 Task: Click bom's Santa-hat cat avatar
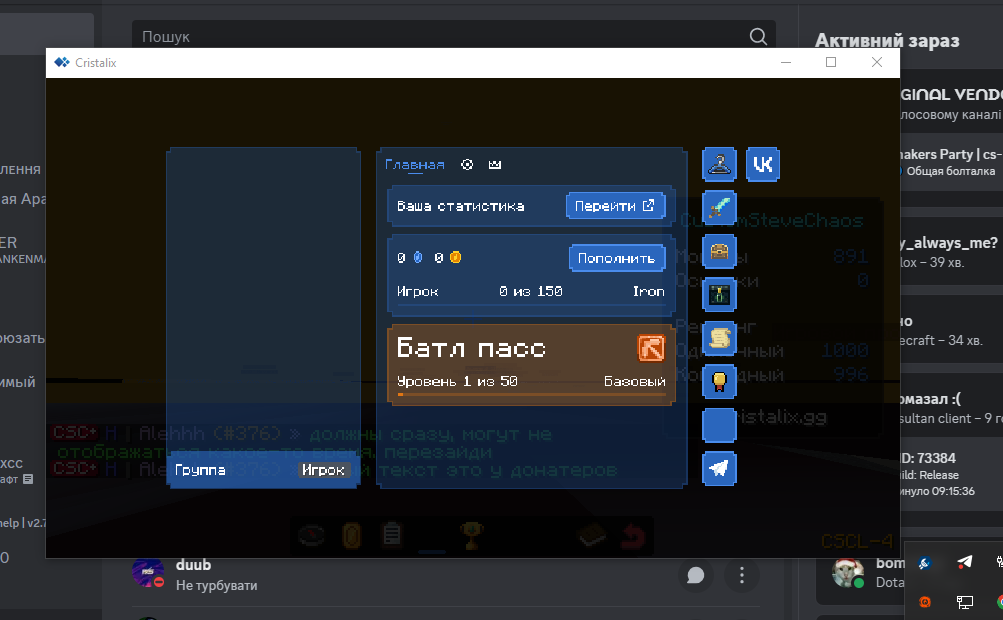pos(848,573)
